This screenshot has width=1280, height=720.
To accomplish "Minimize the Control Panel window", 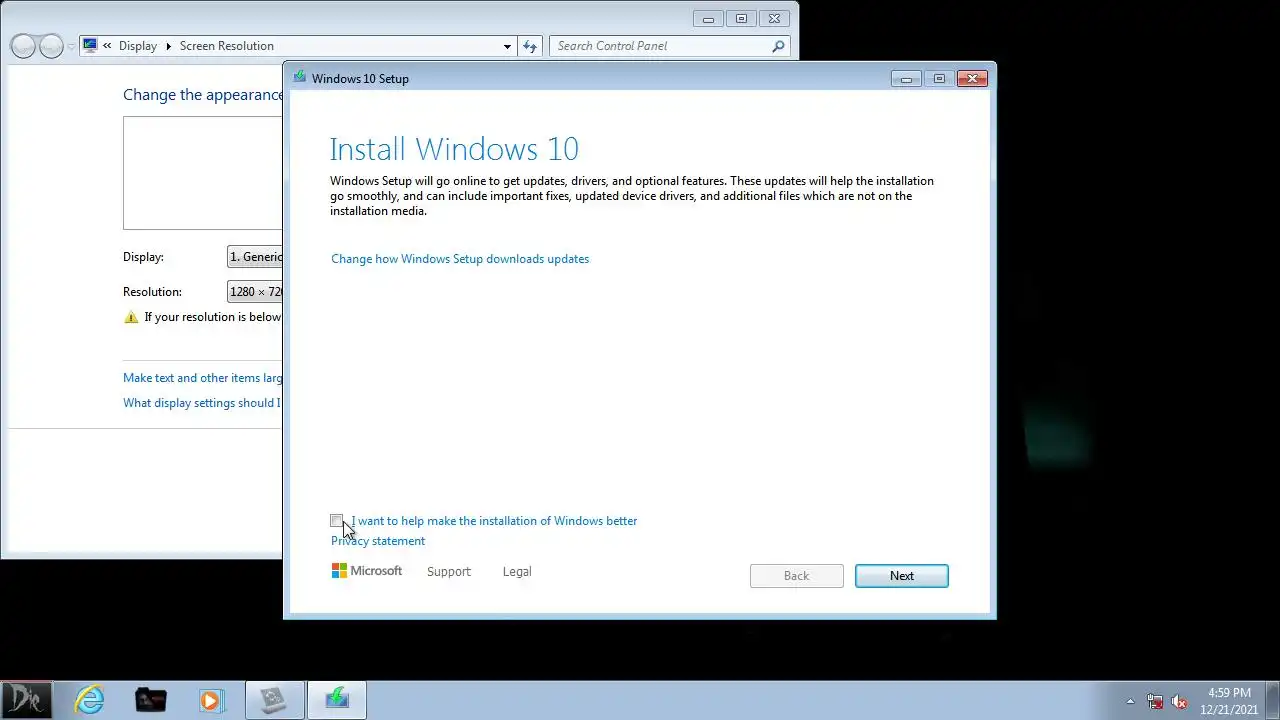I will [x=708, y=18].
